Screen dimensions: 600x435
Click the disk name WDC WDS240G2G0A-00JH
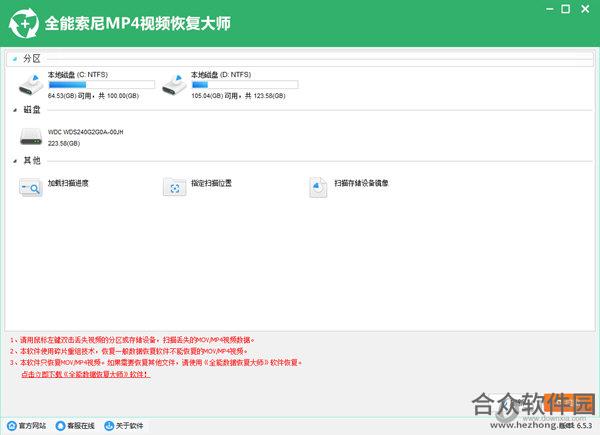tap(86, 132)
